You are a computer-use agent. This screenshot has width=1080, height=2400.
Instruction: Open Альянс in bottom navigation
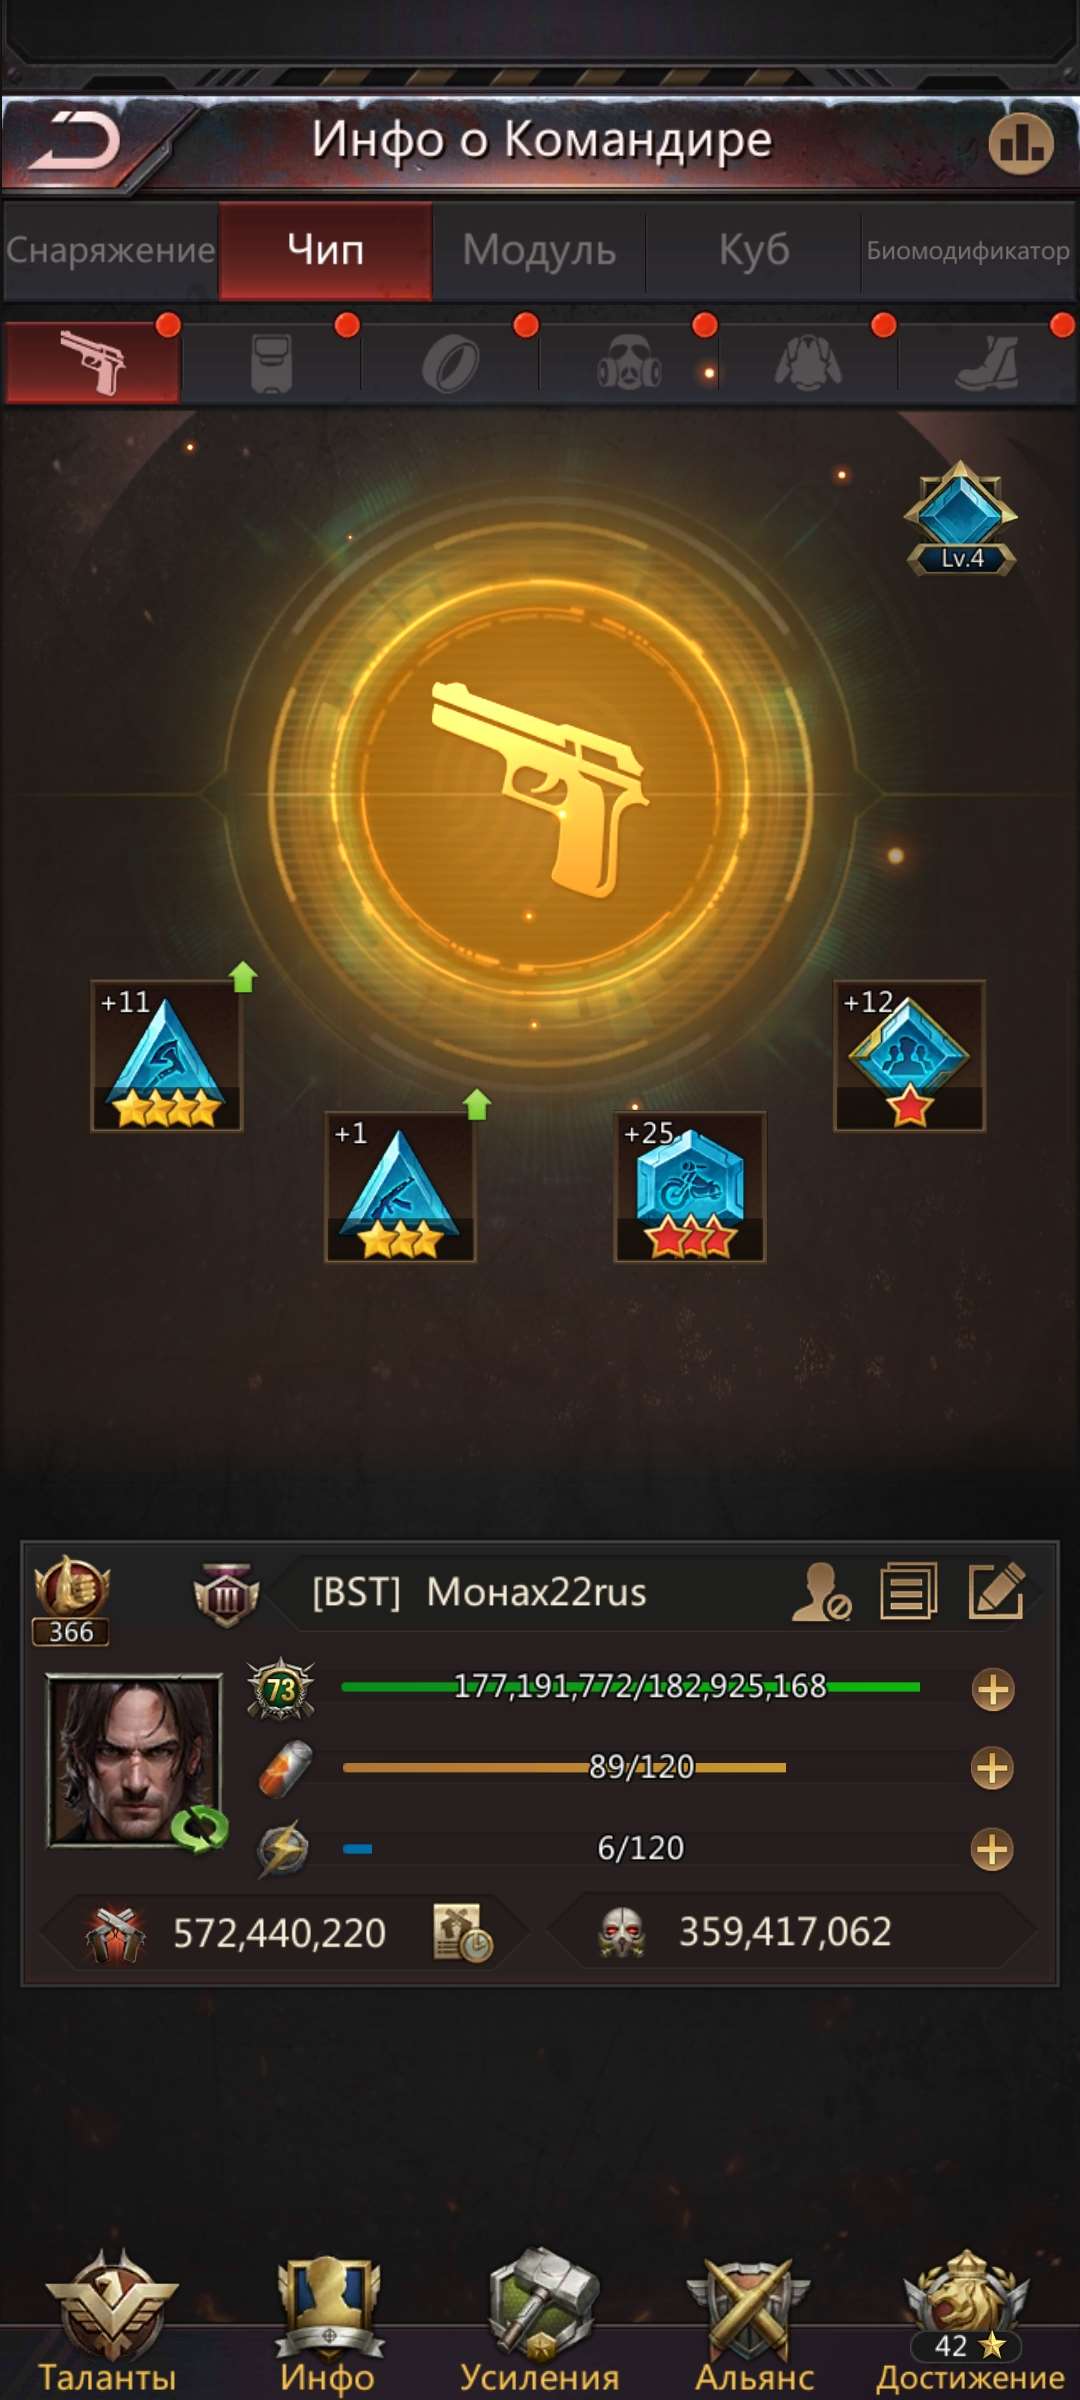click(x=754, y=2322)
